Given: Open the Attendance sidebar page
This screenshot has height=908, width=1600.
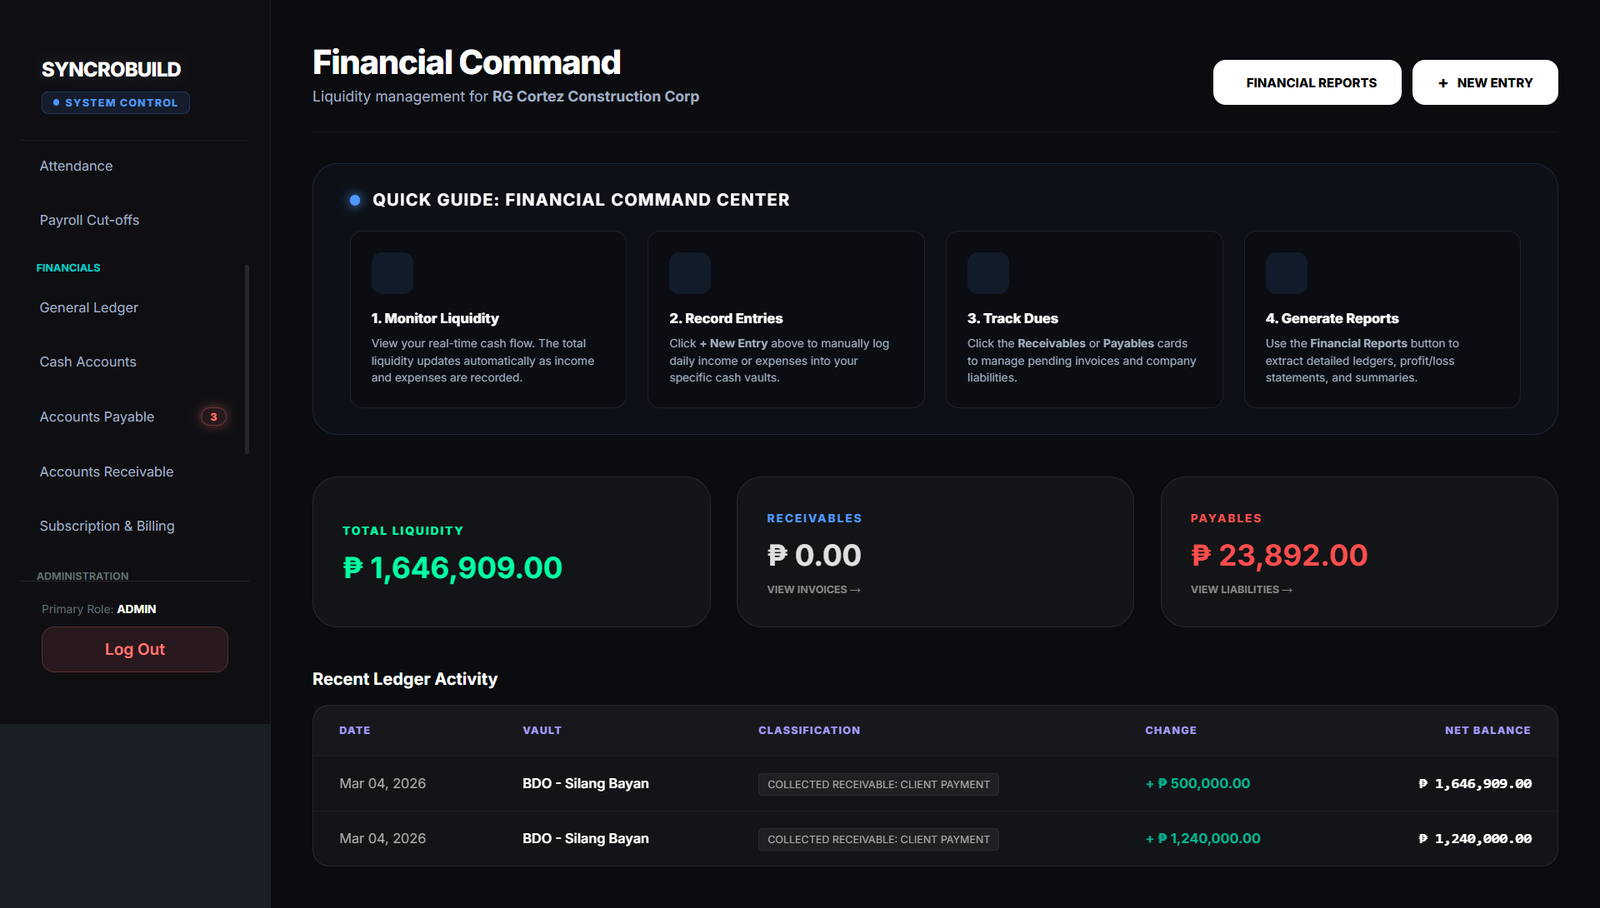Looking at the screenshot, I should [x=76, y=166].
